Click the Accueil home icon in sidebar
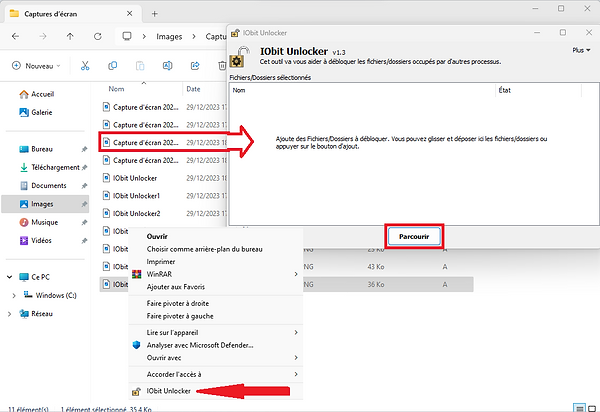The width and height of the screenshot is (600, 412). pos(24,94)
